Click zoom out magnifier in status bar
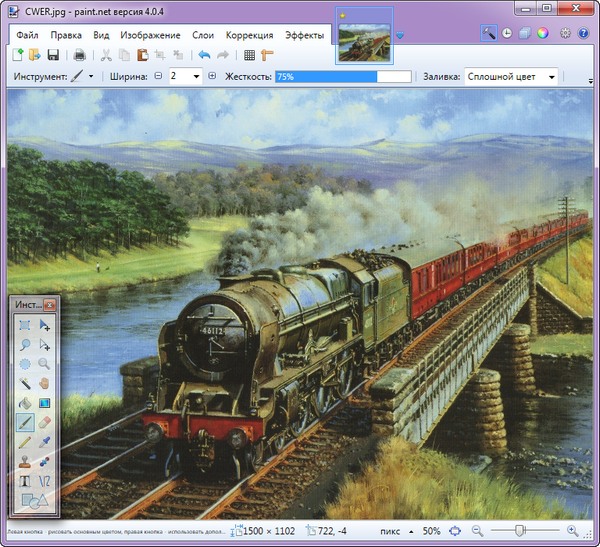Viewport: 600px width, 547px height. [x=477, y=531]
